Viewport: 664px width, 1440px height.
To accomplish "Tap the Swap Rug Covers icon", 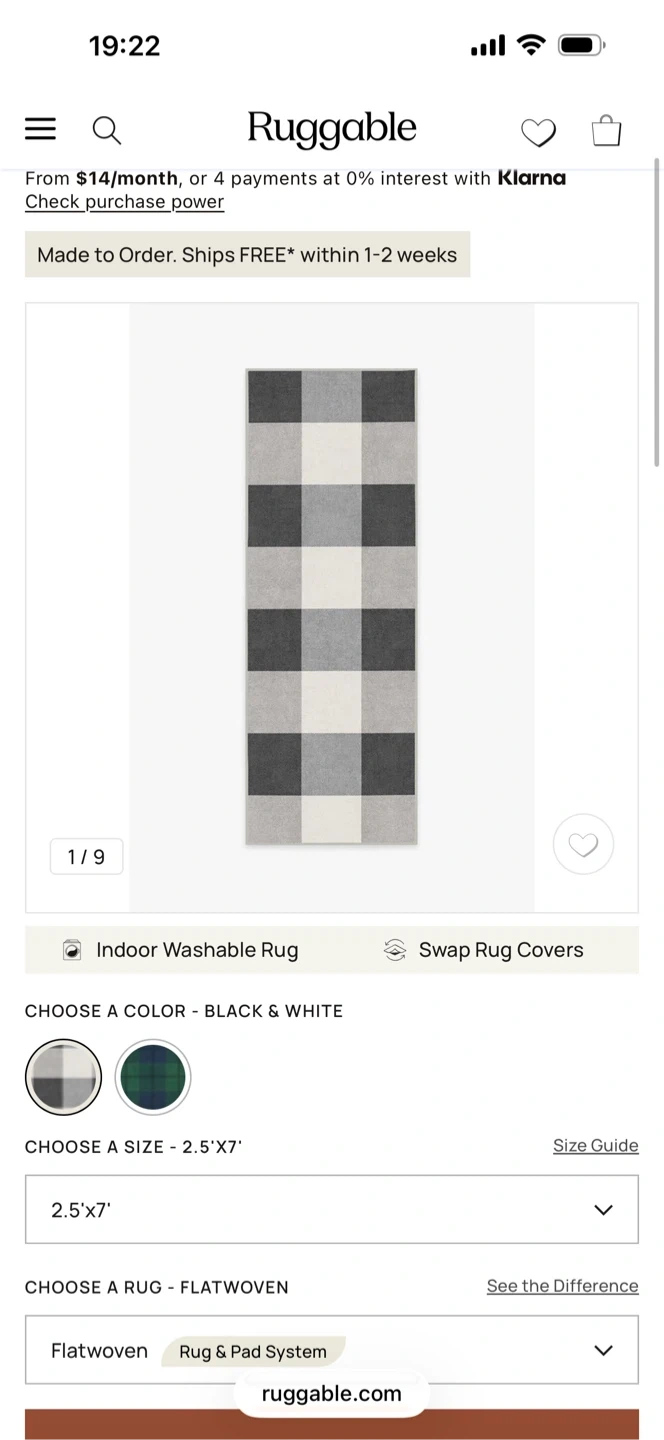I will tap(395, 950).
